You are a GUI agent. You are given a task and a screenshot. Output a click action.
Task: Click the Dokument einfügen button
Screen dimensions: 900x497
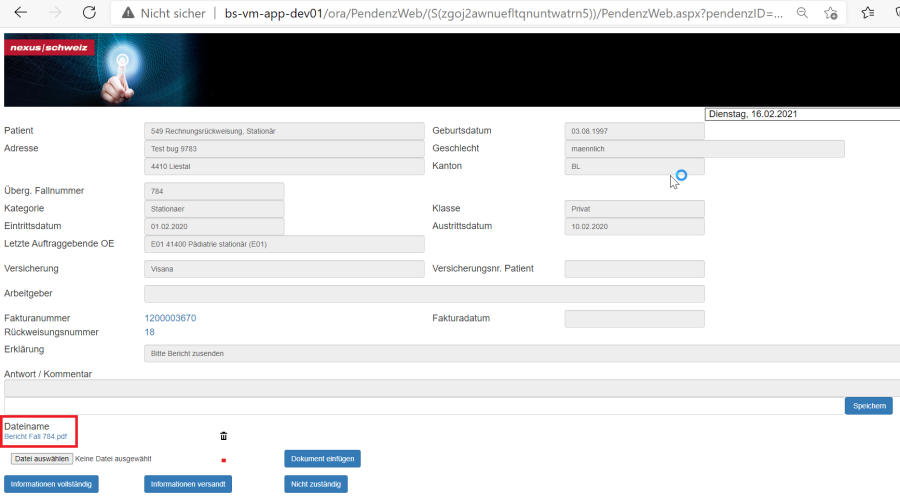coord(322,459)
